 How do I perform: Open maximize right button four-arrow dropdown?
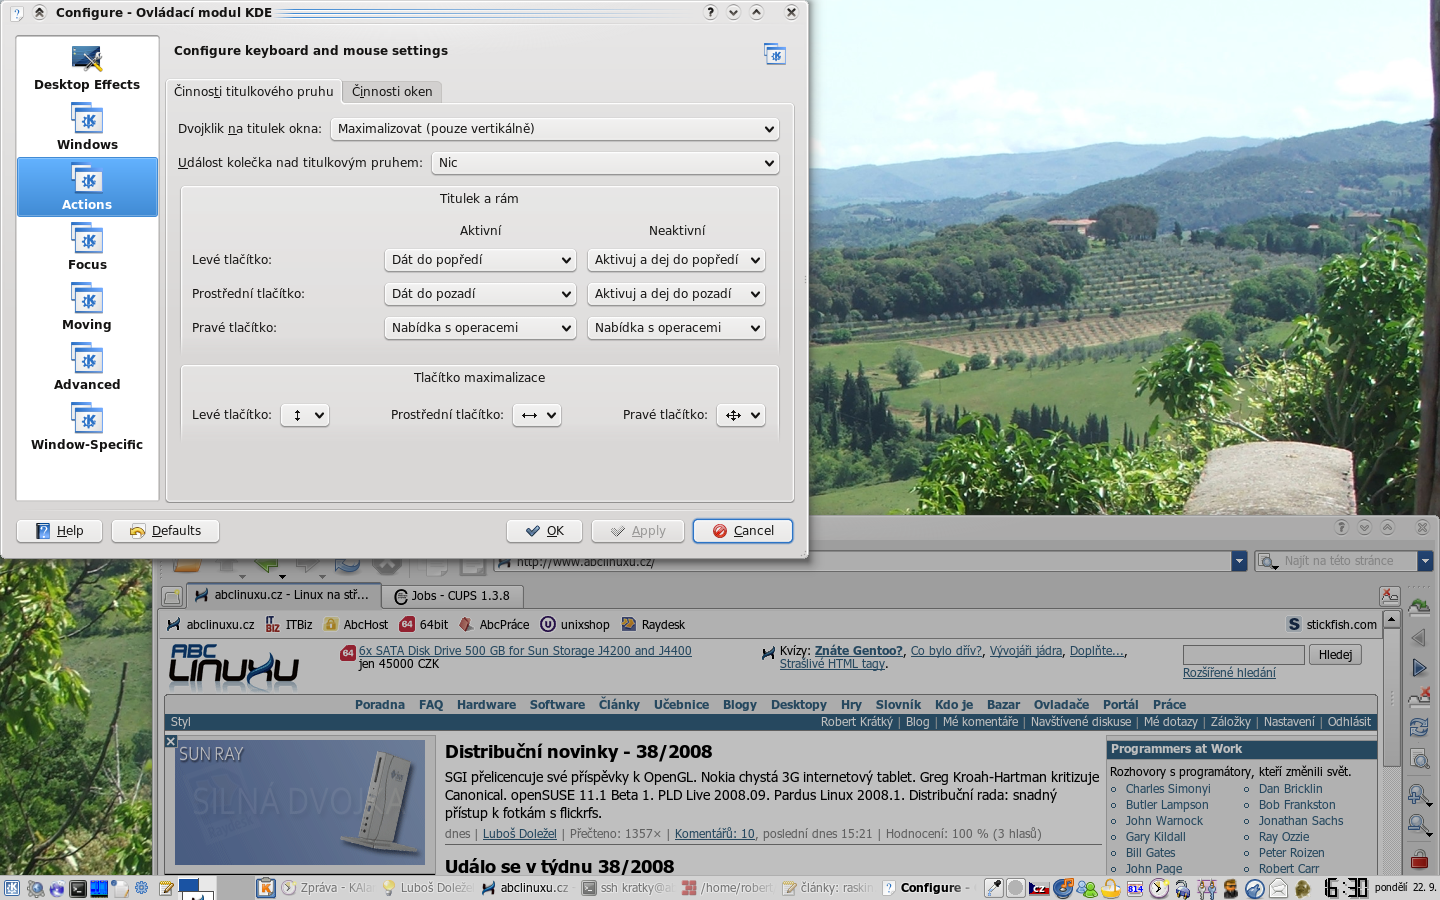(741, 415)
